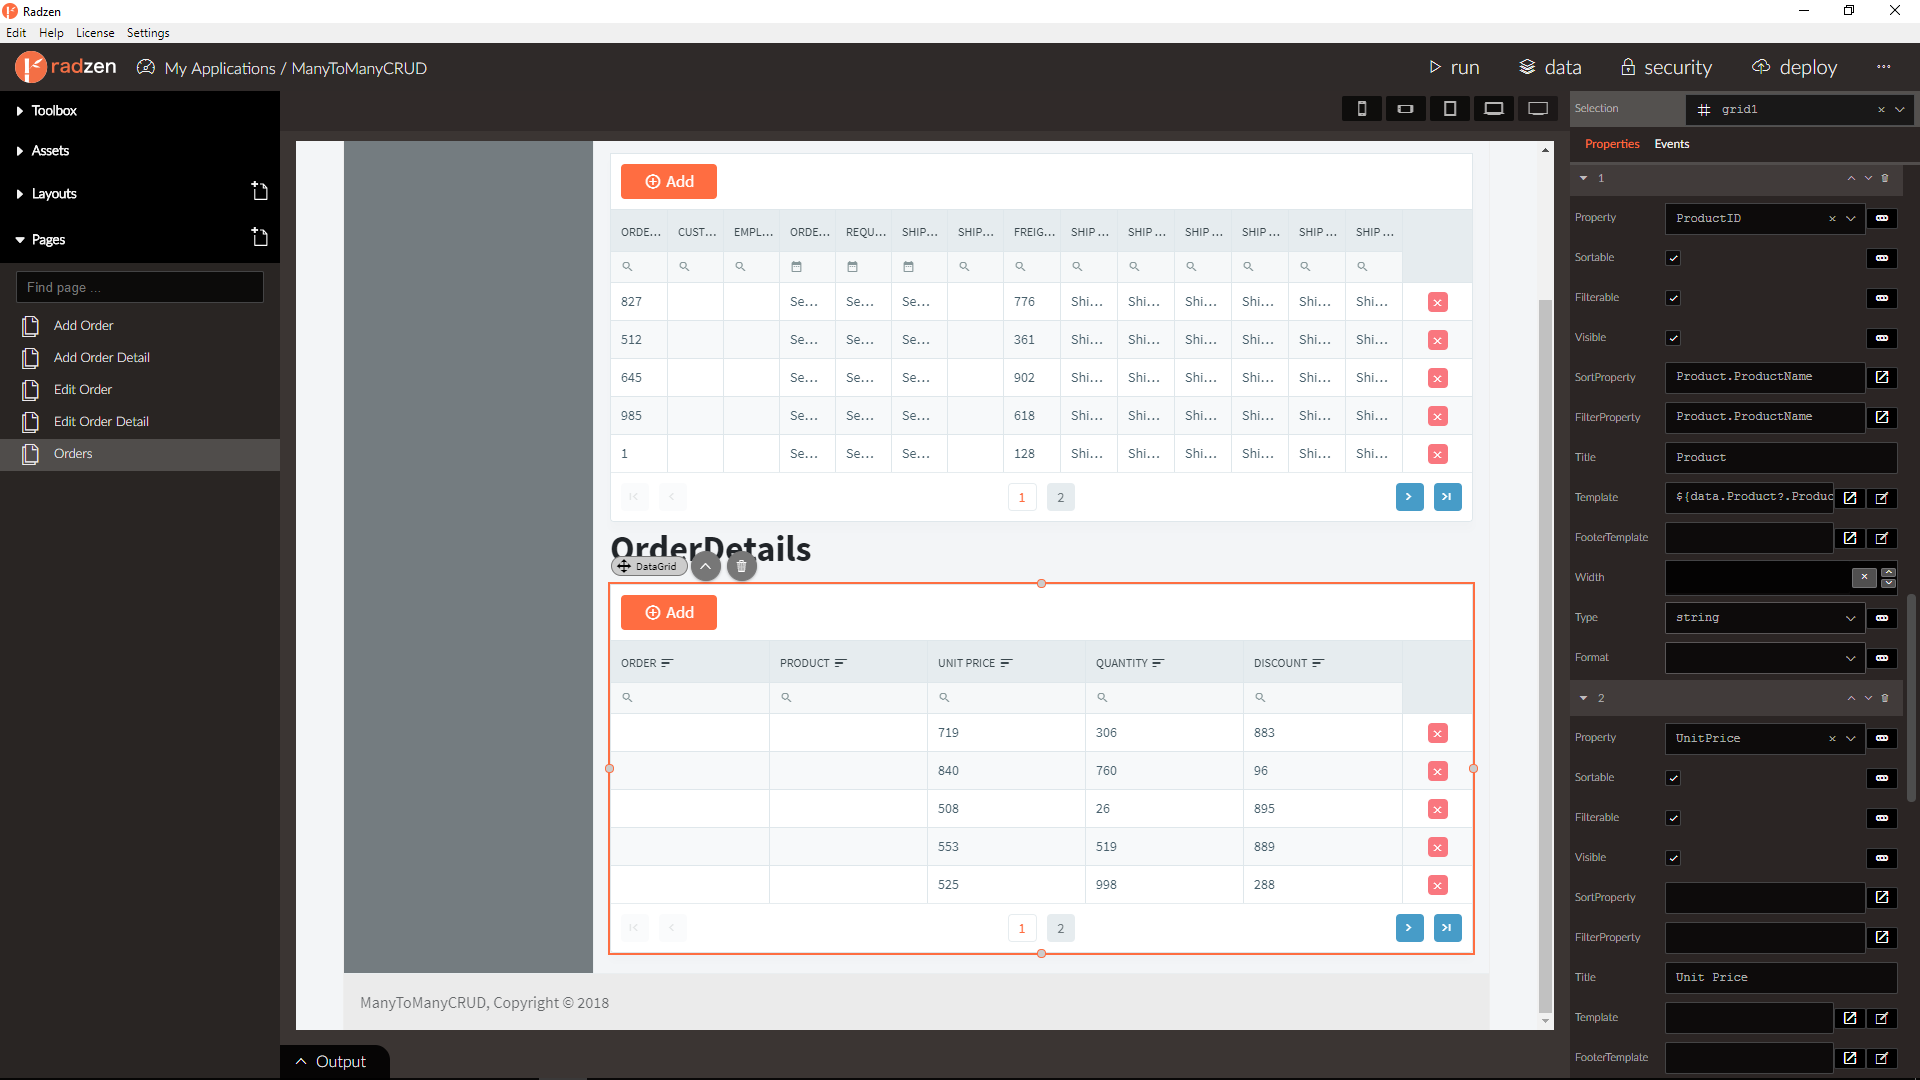Switch to the Events tab
The image size is (1920, 1080).
pos(1671,144)
